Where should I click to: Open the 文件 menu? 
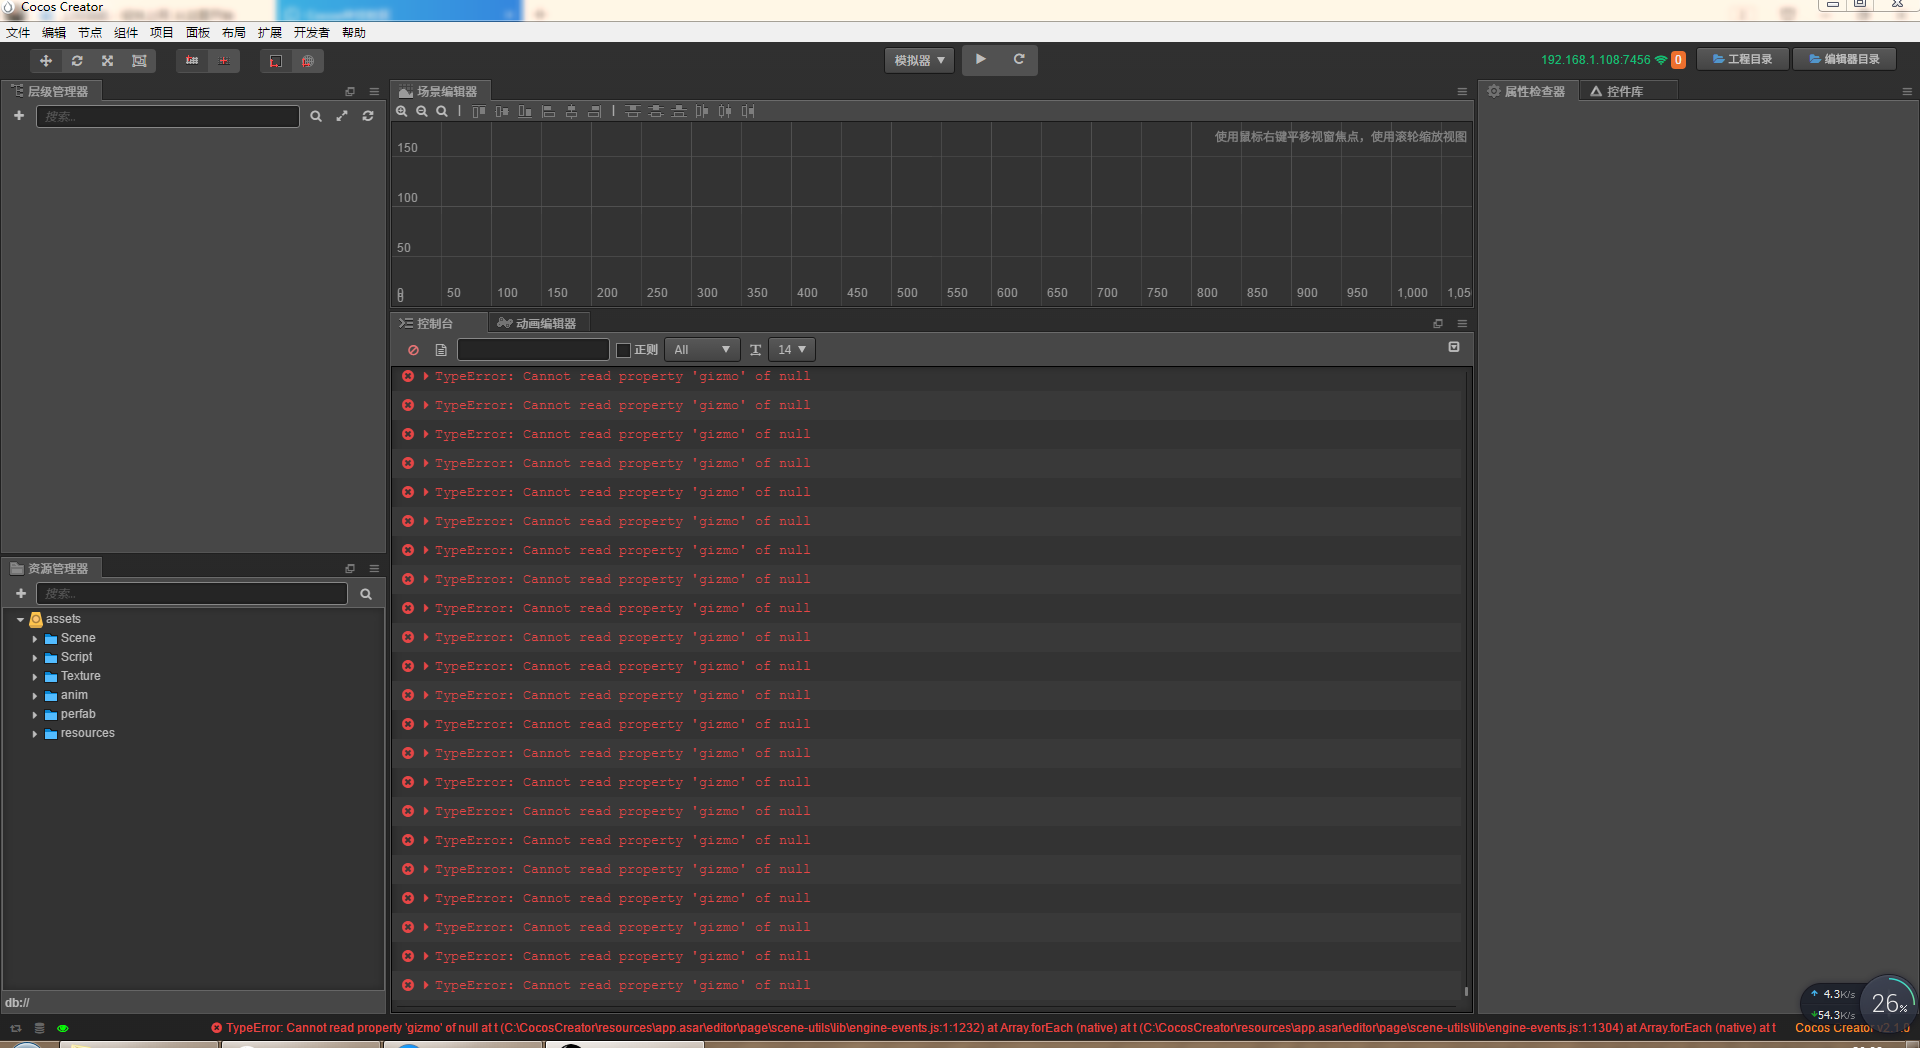point(18,33)
